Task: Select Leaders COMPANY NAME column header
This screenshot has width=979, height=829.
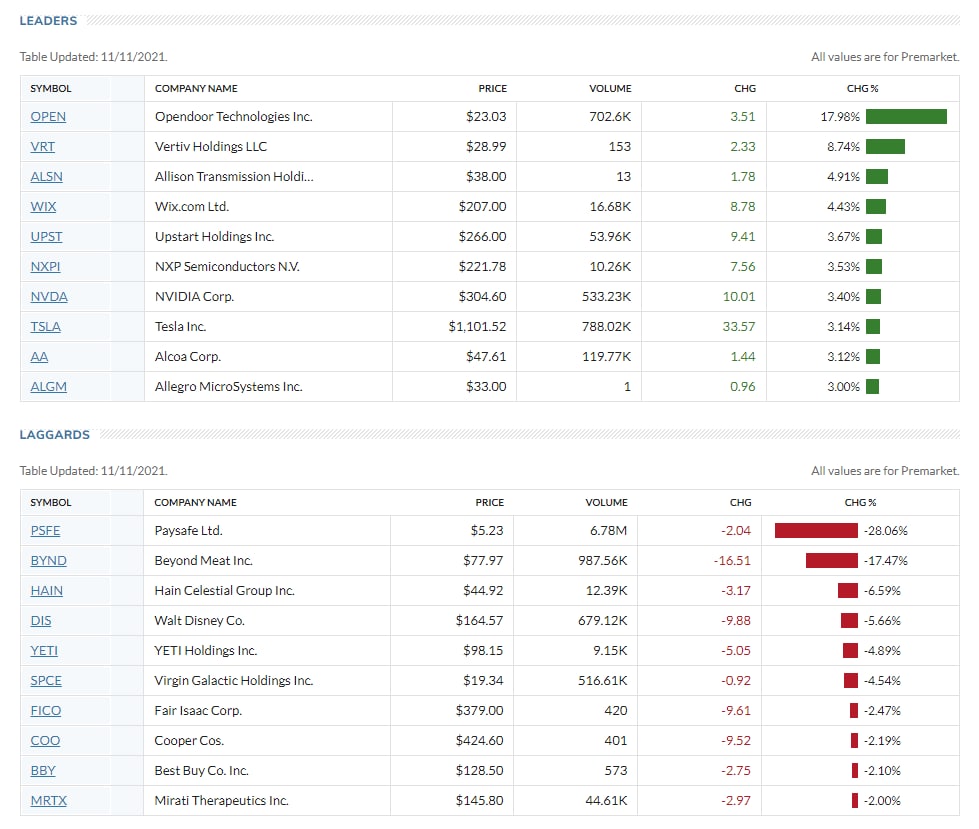Action: [196, 89]
